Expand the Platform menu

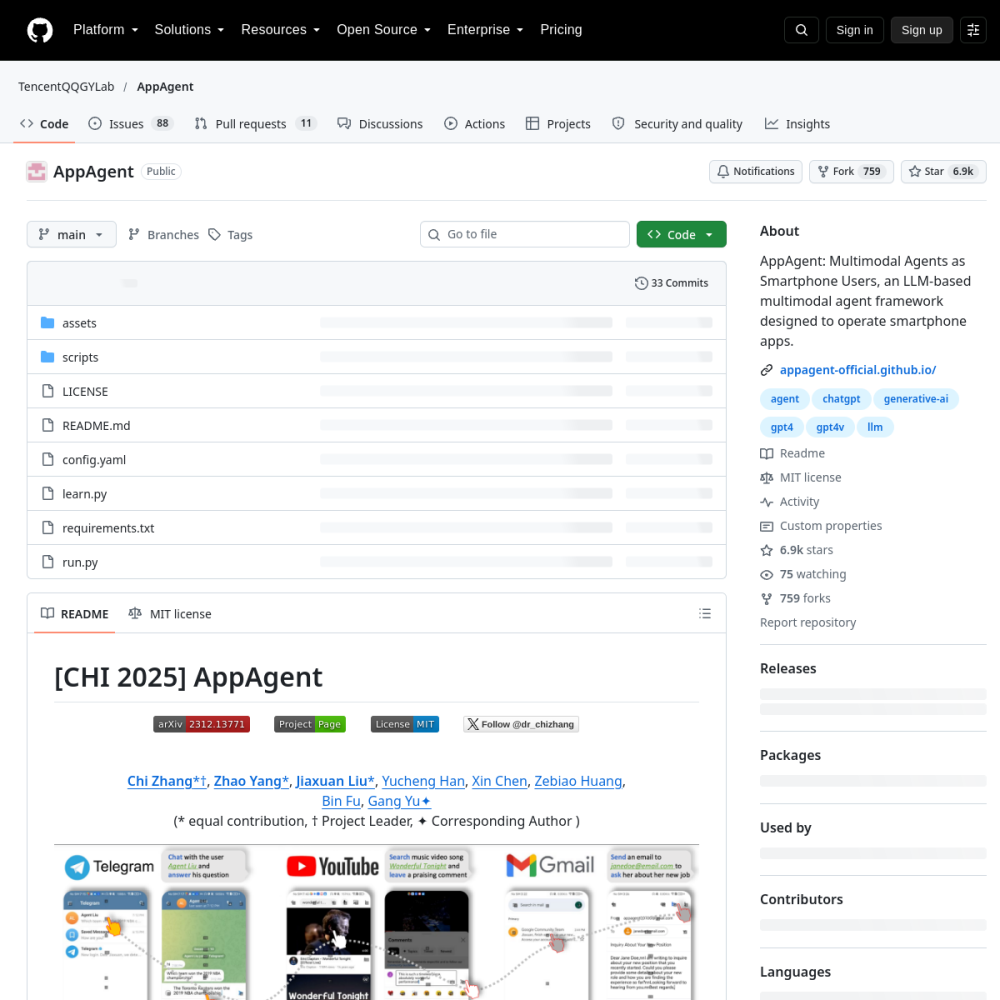(x=106, y=30)
